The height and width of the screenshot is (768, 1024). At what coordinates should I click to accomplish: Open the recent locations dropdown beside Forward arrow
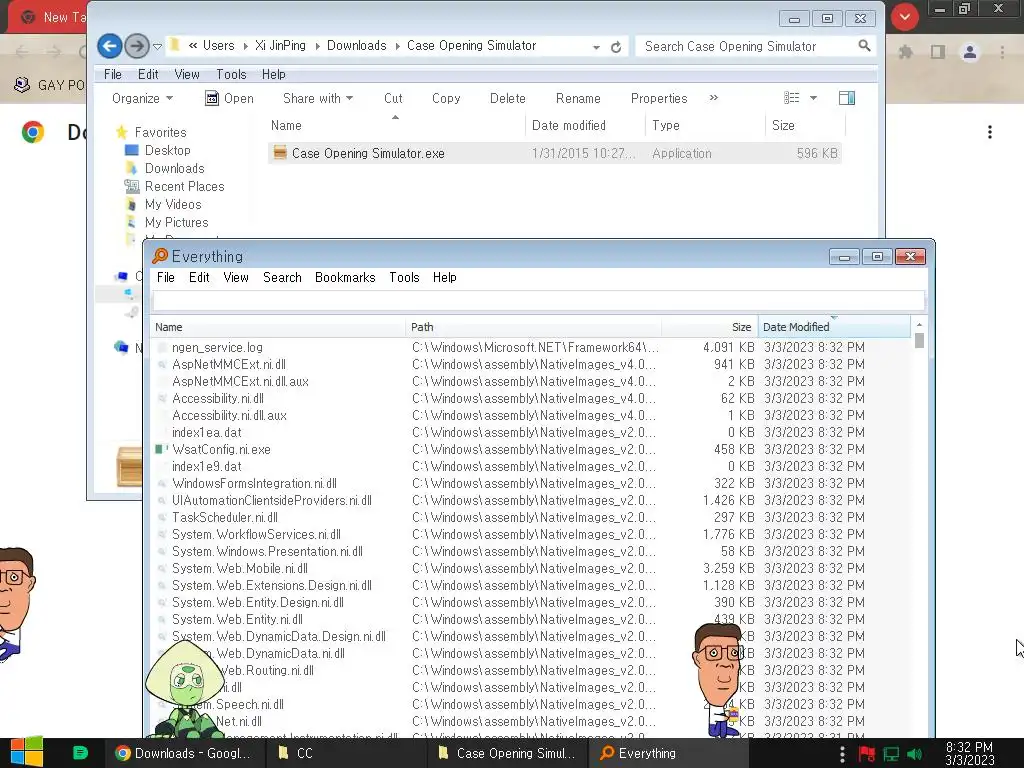[157, 46]
